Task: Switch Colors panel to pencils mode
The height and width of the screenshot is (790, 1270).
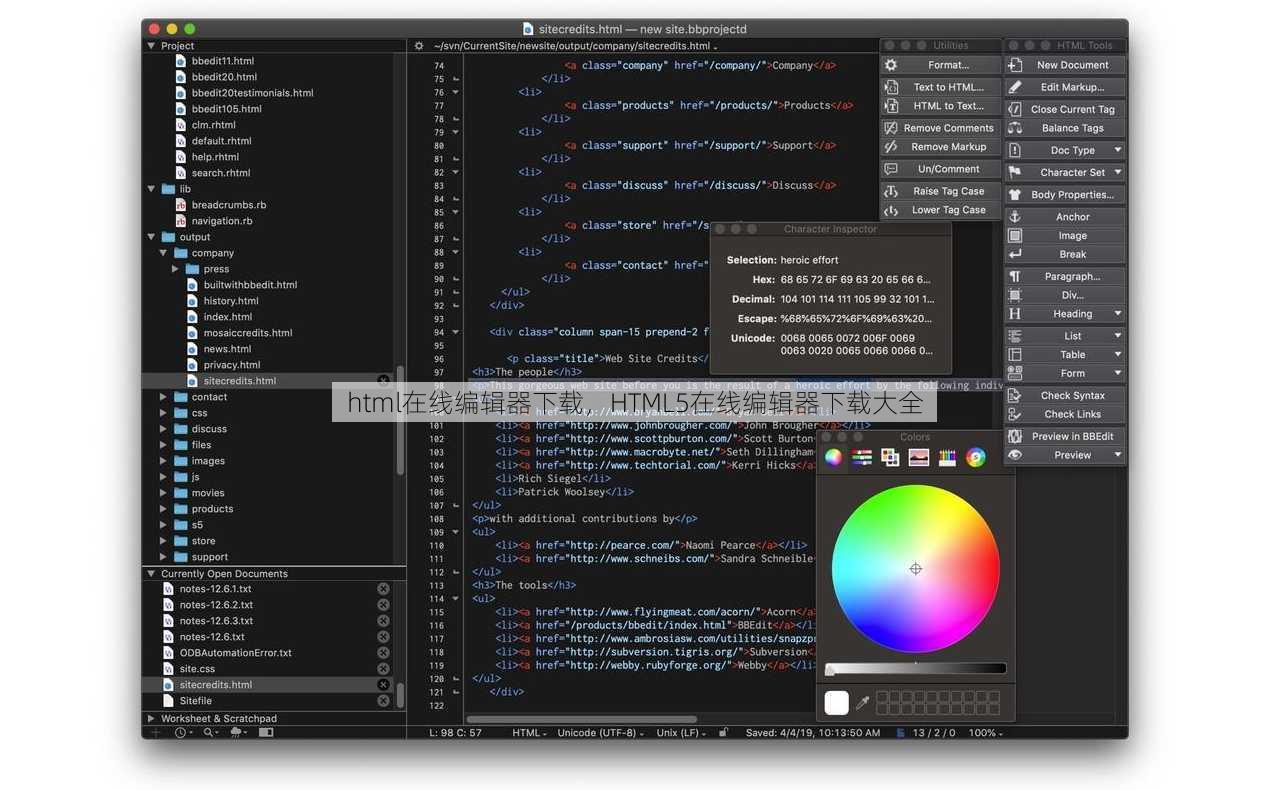Action: pos(947,458)
